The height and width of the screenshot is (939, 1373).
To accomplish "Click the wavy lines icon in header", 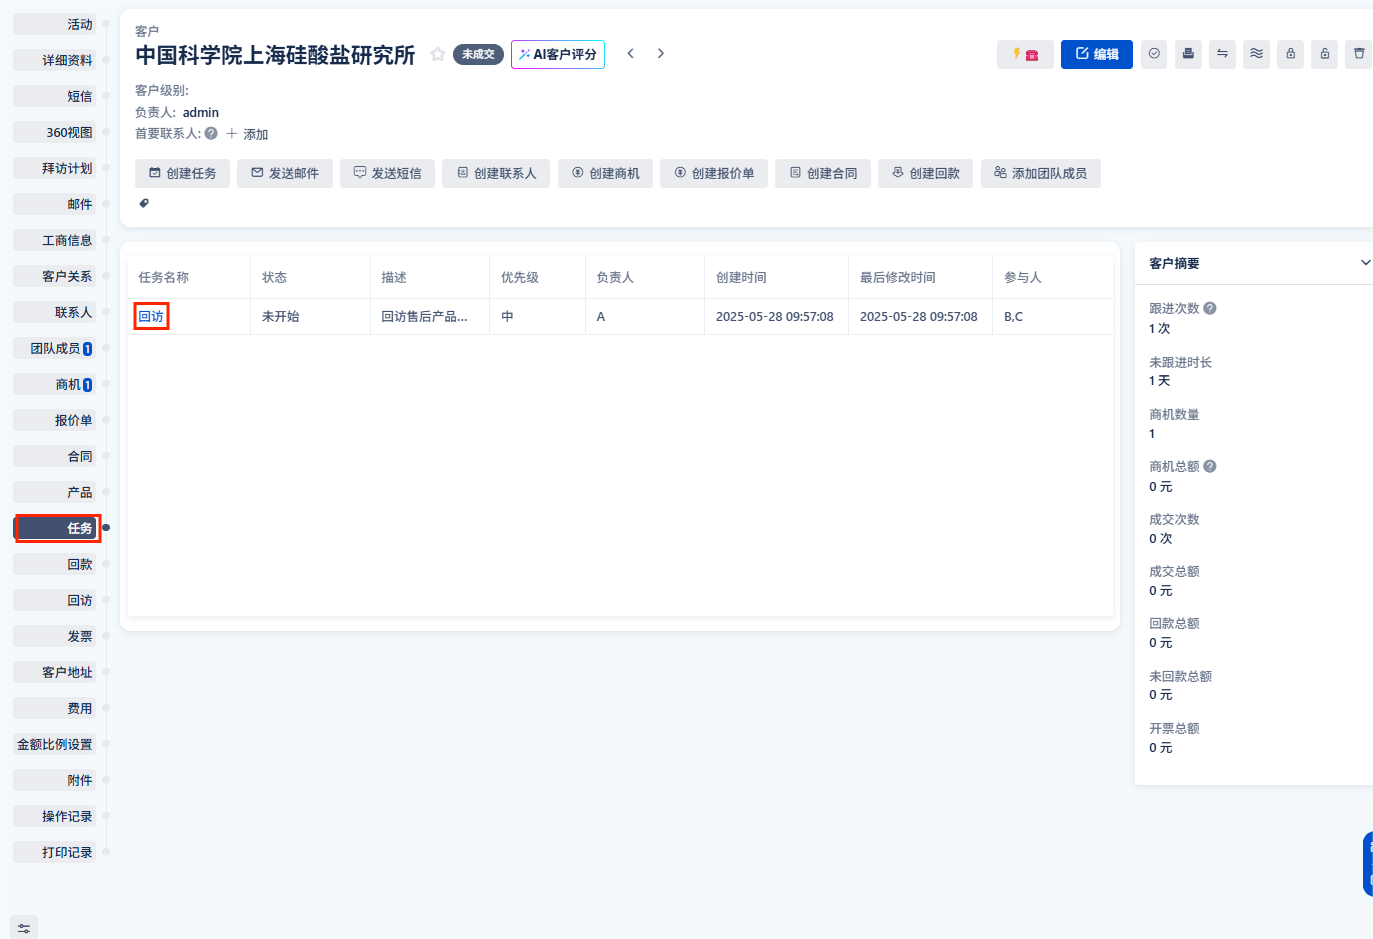I will pos(1257,54).
